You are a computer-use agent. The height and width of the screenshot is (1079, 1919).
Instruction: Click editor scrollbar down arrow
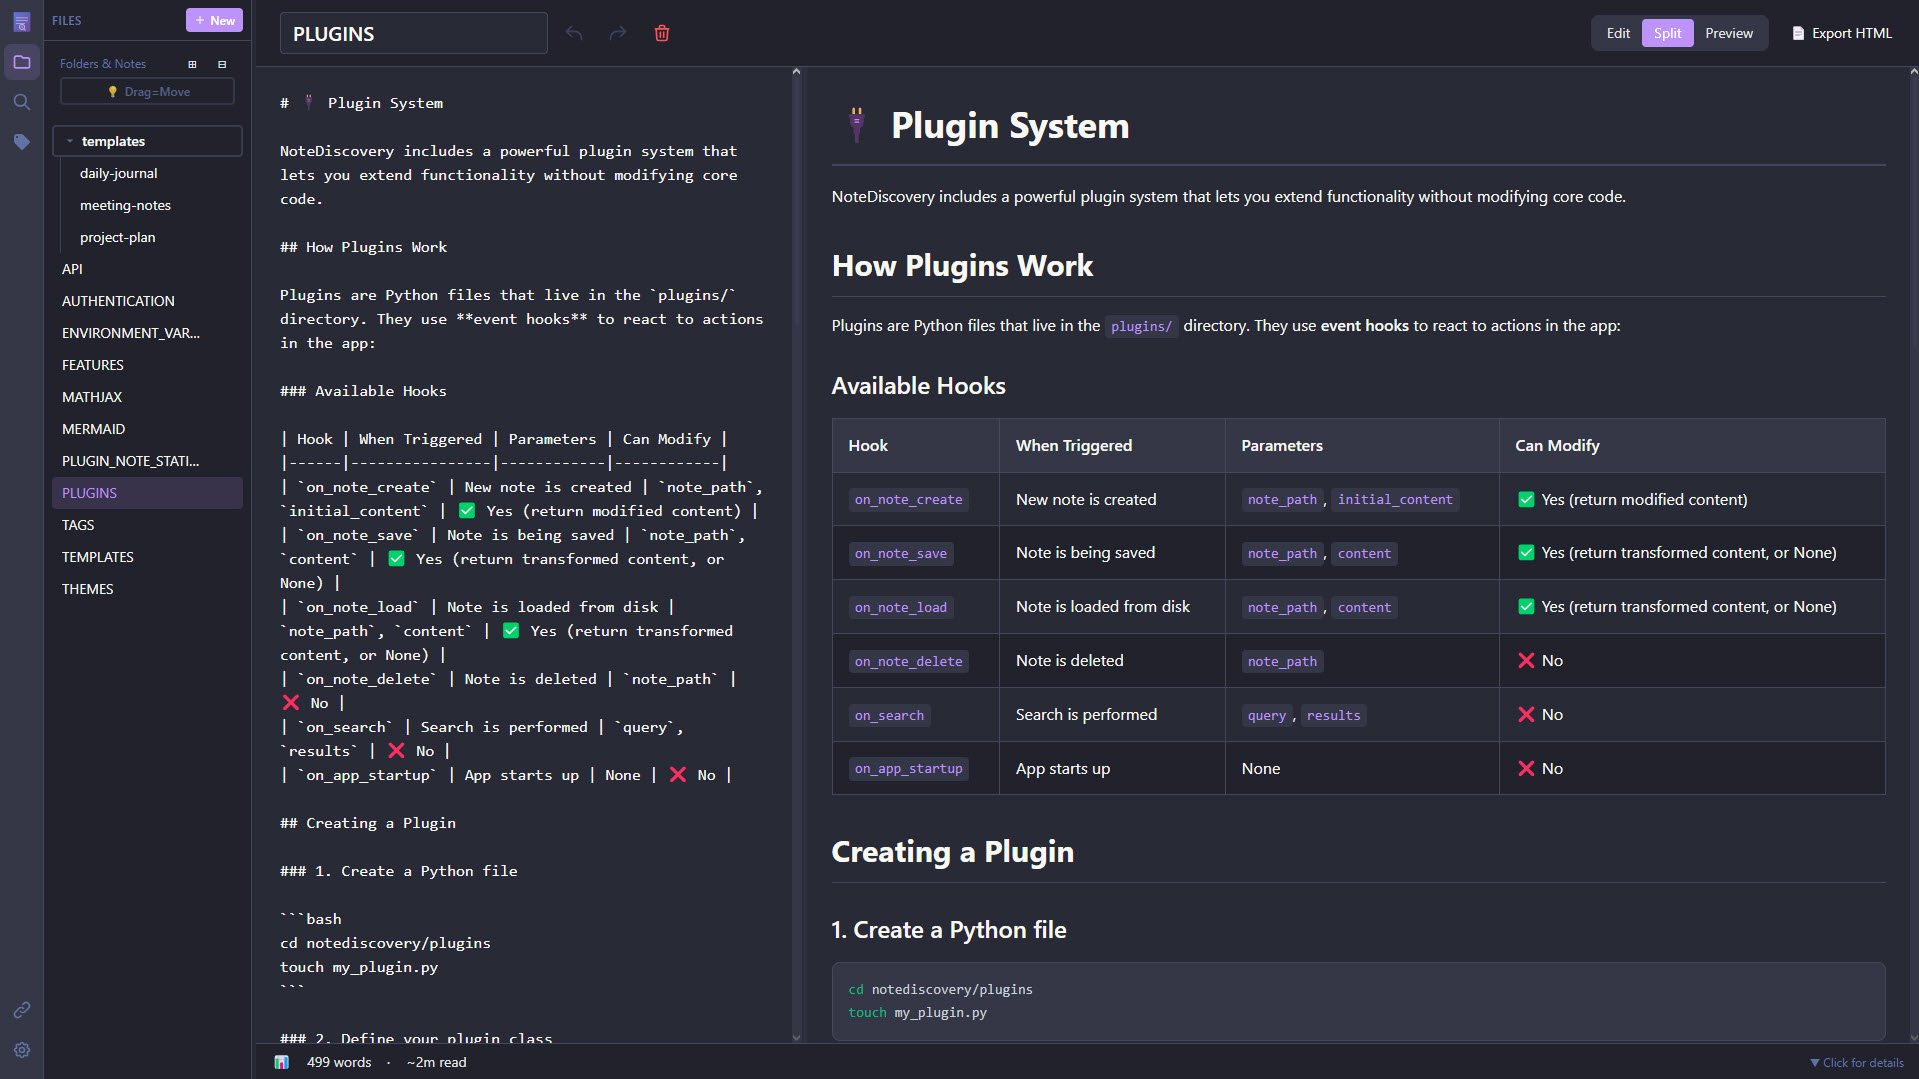click(x=796, y=1037)
